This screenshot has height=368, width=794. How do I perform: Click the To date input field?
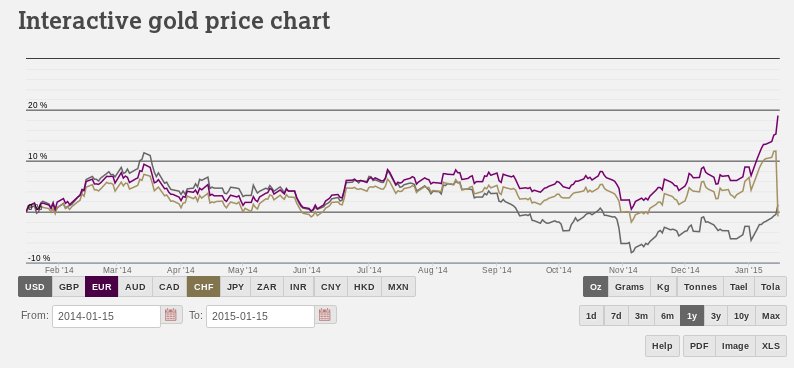pos(260,316)
